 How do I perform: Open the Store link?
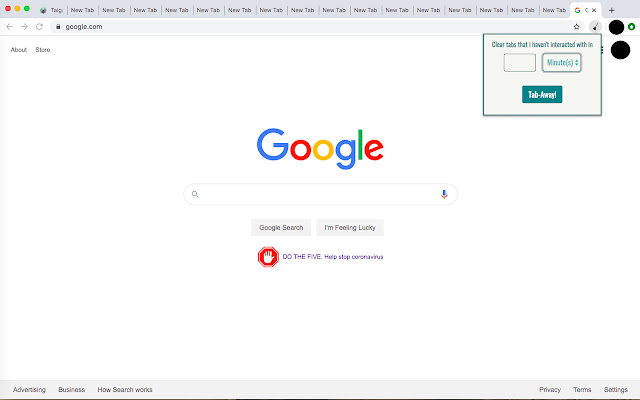(x=43, y=50)
